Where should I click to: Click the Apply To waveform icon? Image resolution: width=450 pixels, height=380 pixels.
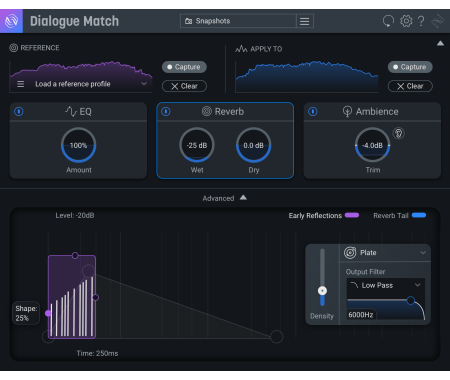pos(241,49)
